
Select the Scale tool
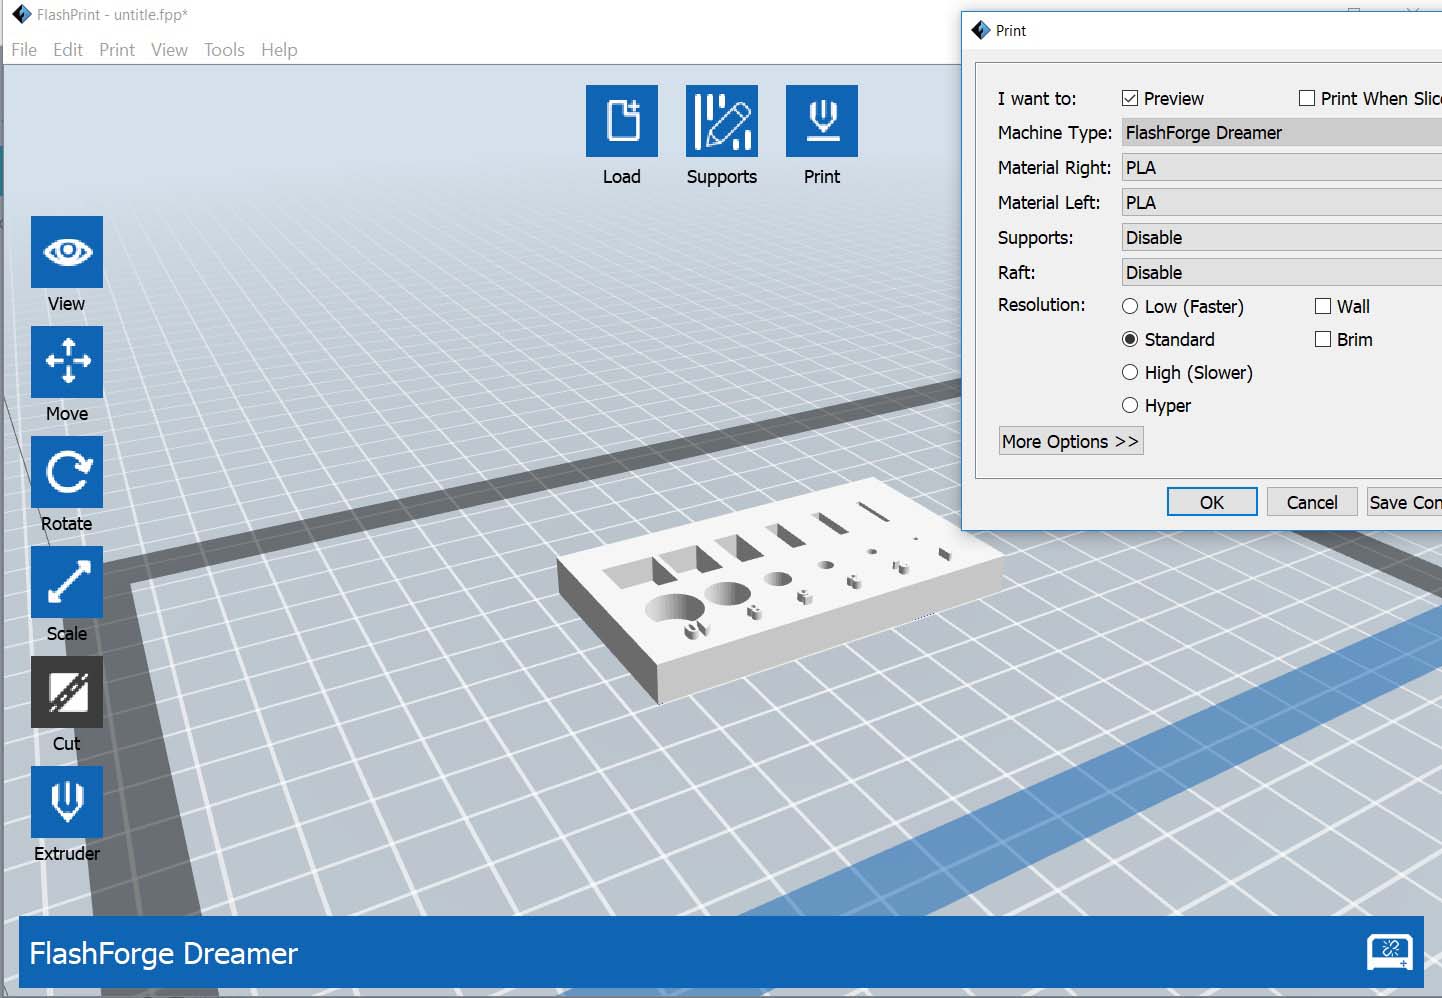pyautogui.click(x=67, y=582)
